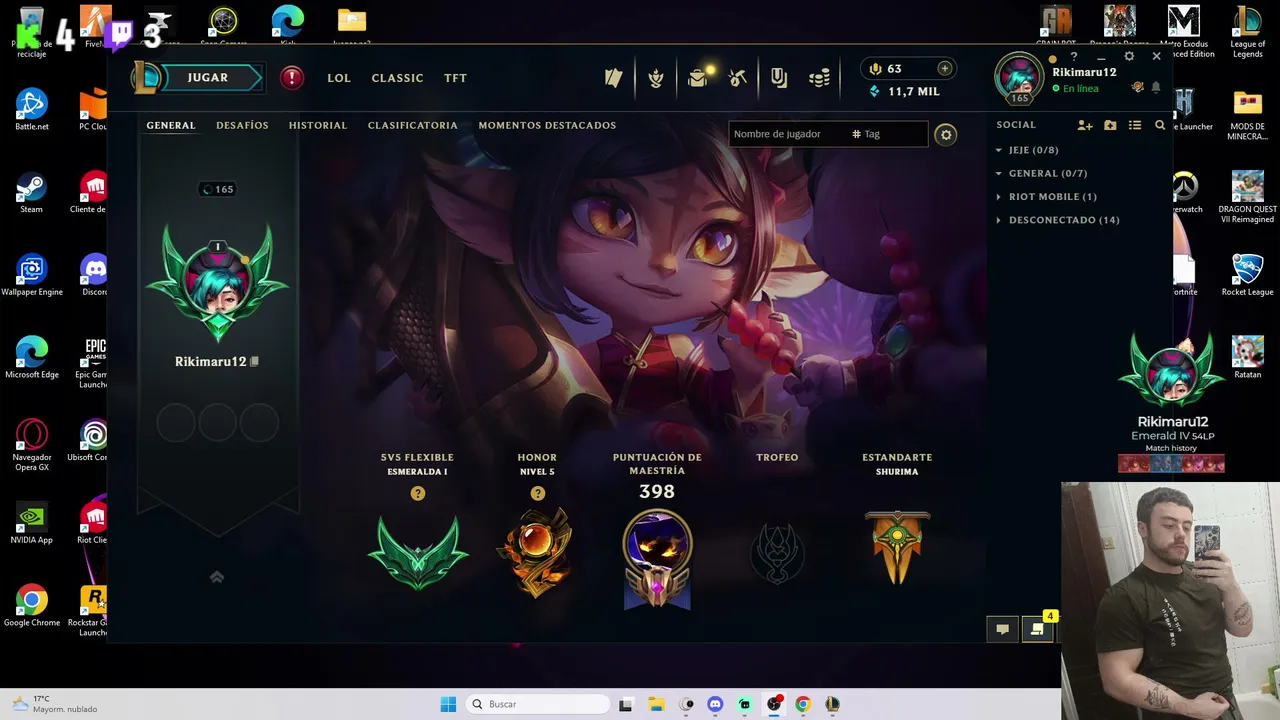Click the JUGAR play button
This screenshot has height=720, width=1280.
(x=208, y=78)
